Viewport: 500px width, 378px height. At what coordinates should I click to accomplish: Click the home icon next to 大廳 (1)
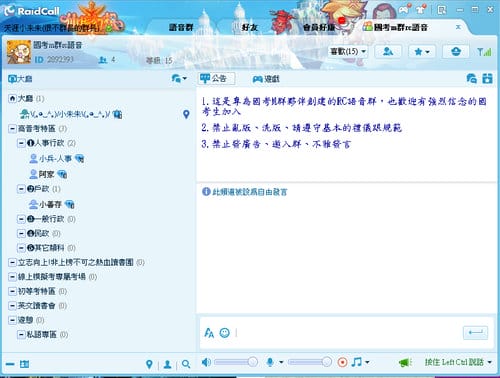(x=12, y=98)
